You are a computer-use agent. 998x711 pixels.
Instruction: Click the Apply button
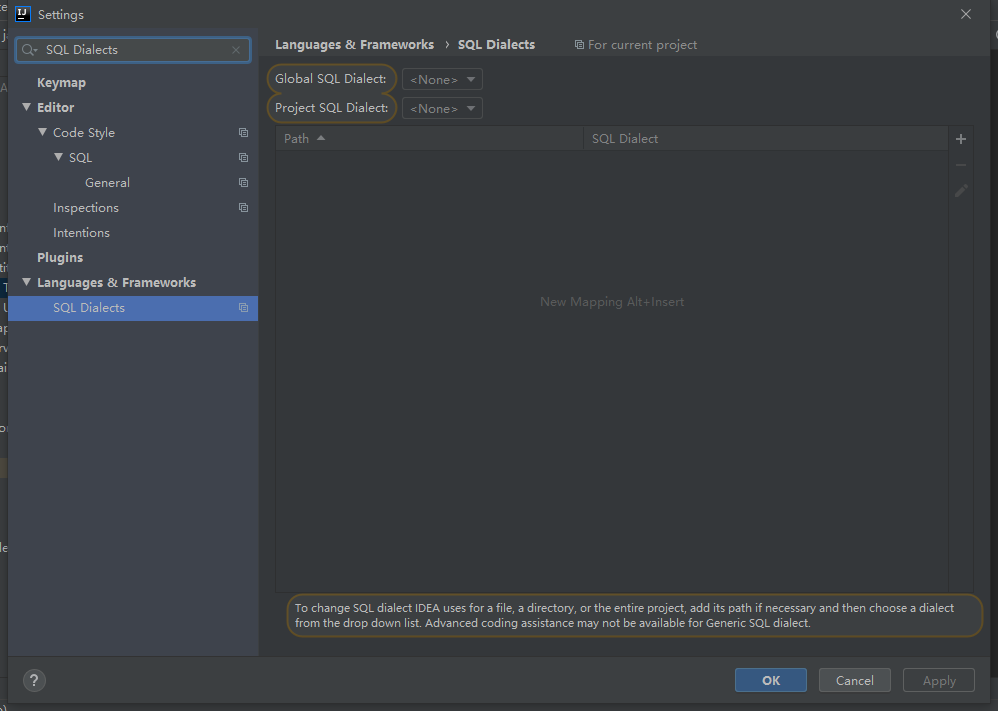coord(938,679)
